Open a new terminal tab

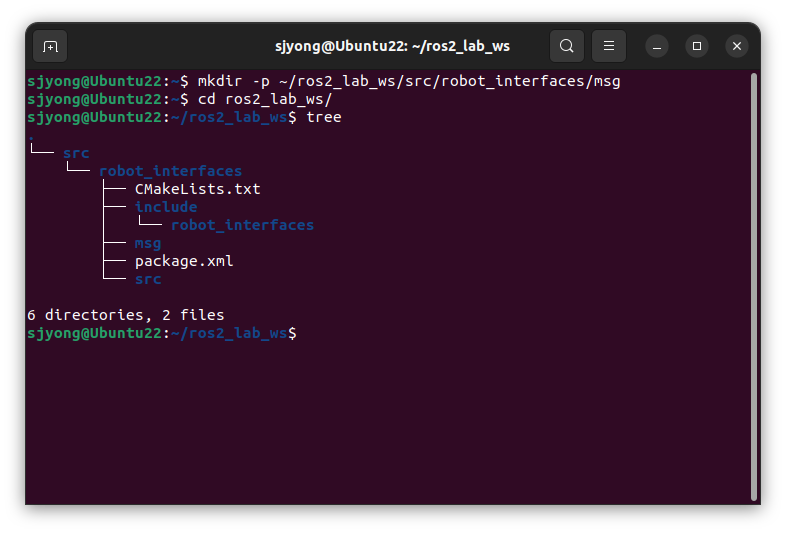click(x=50, y=46)
